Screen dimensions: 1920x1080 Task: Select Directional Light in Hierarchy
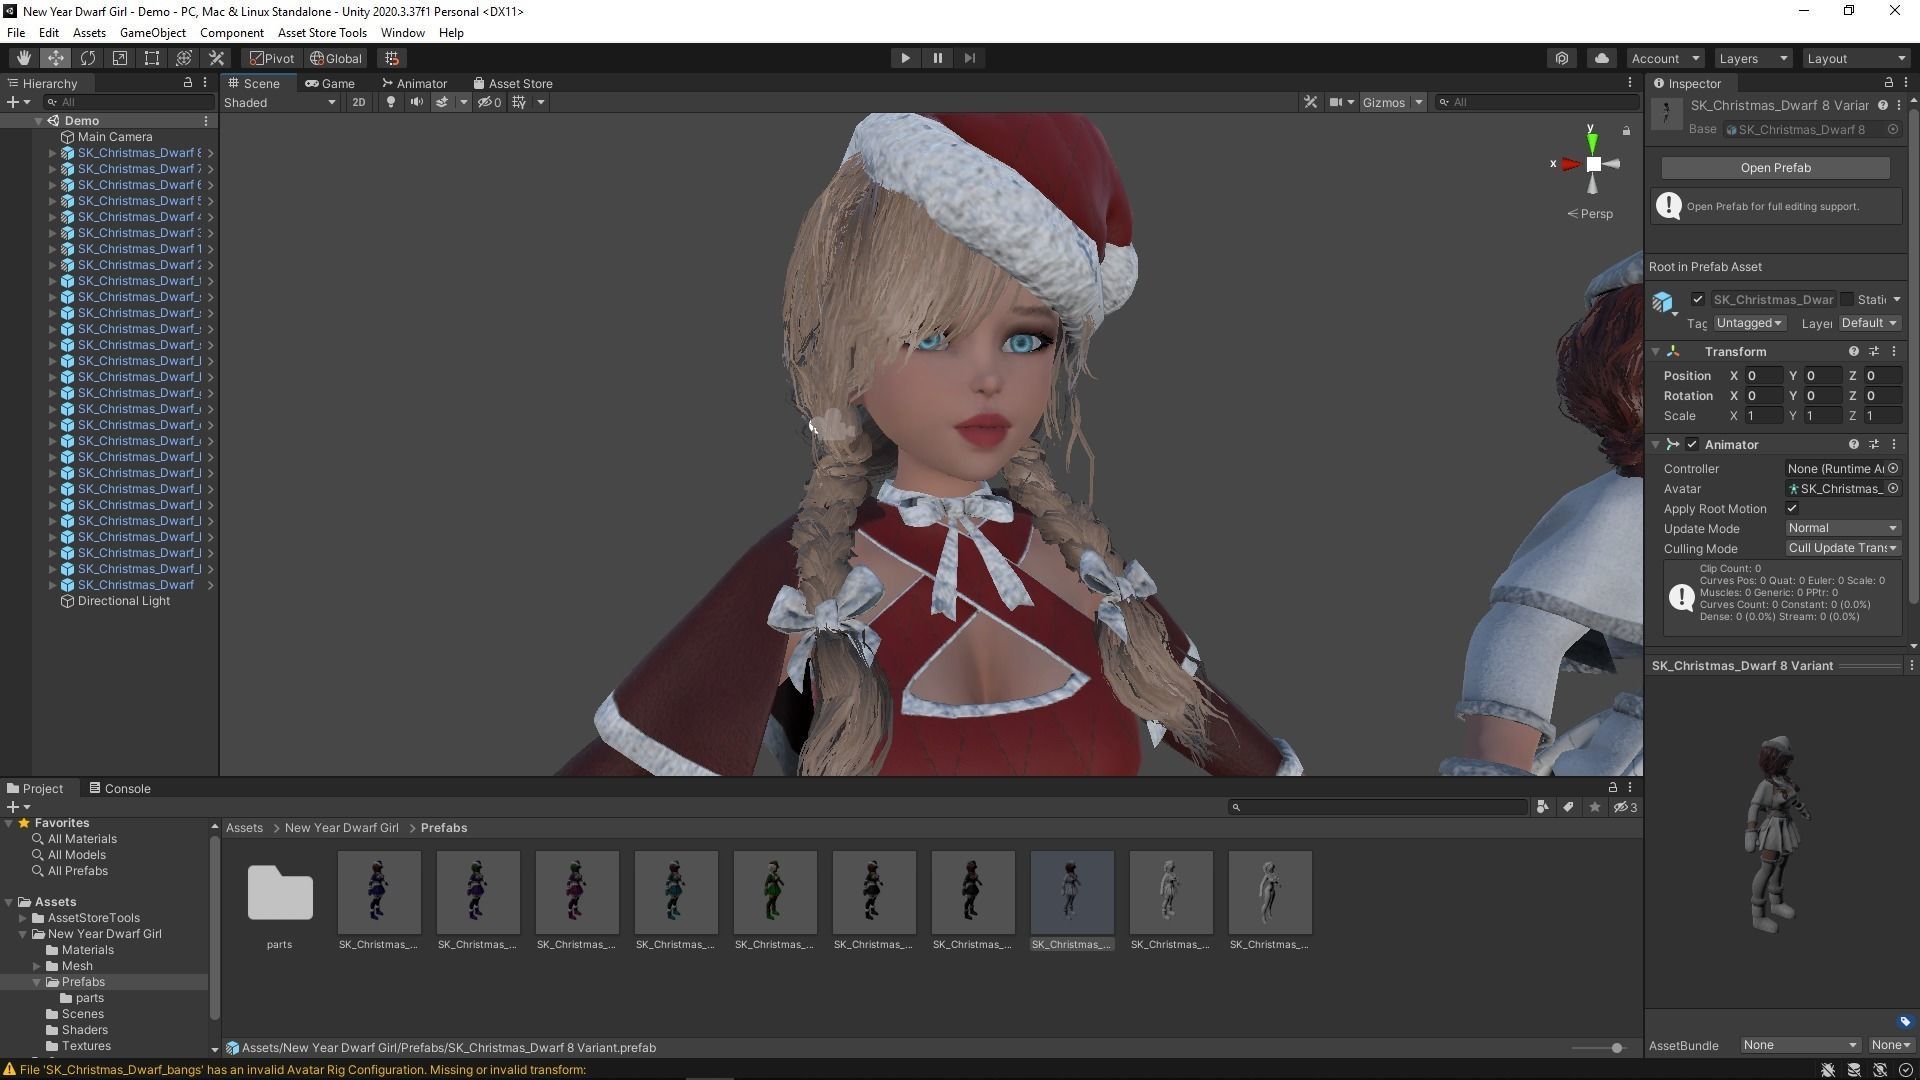pos(123,601)
